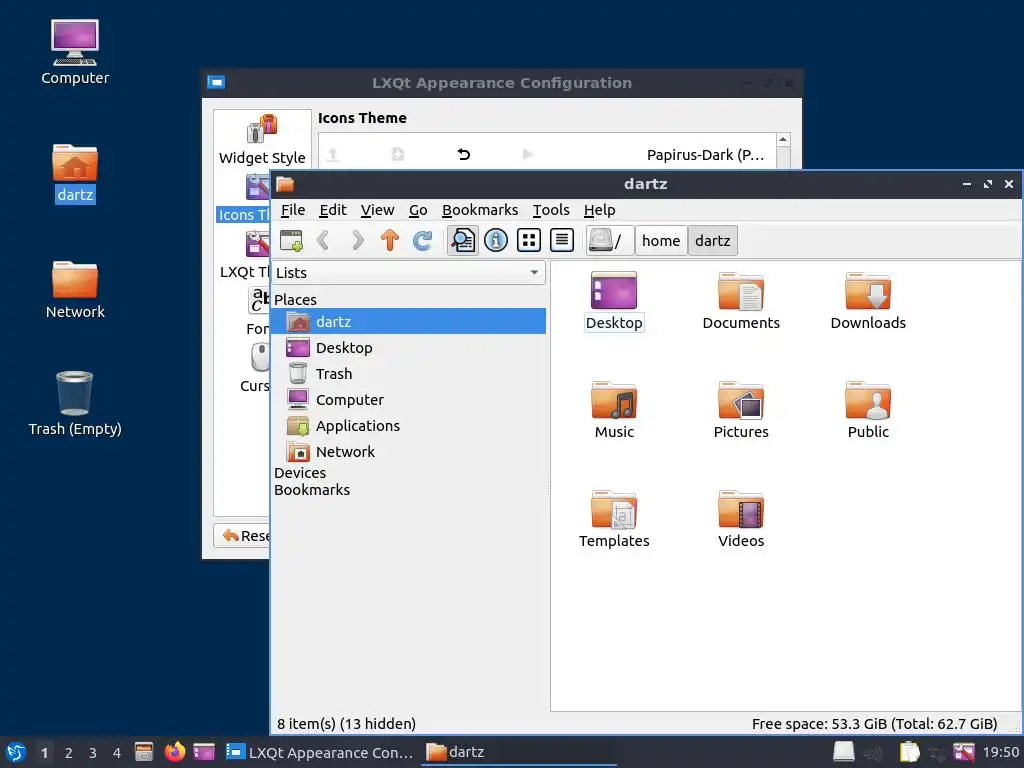
Task: Launch the file manager from quick launch
Action: [x=144, y=752]
